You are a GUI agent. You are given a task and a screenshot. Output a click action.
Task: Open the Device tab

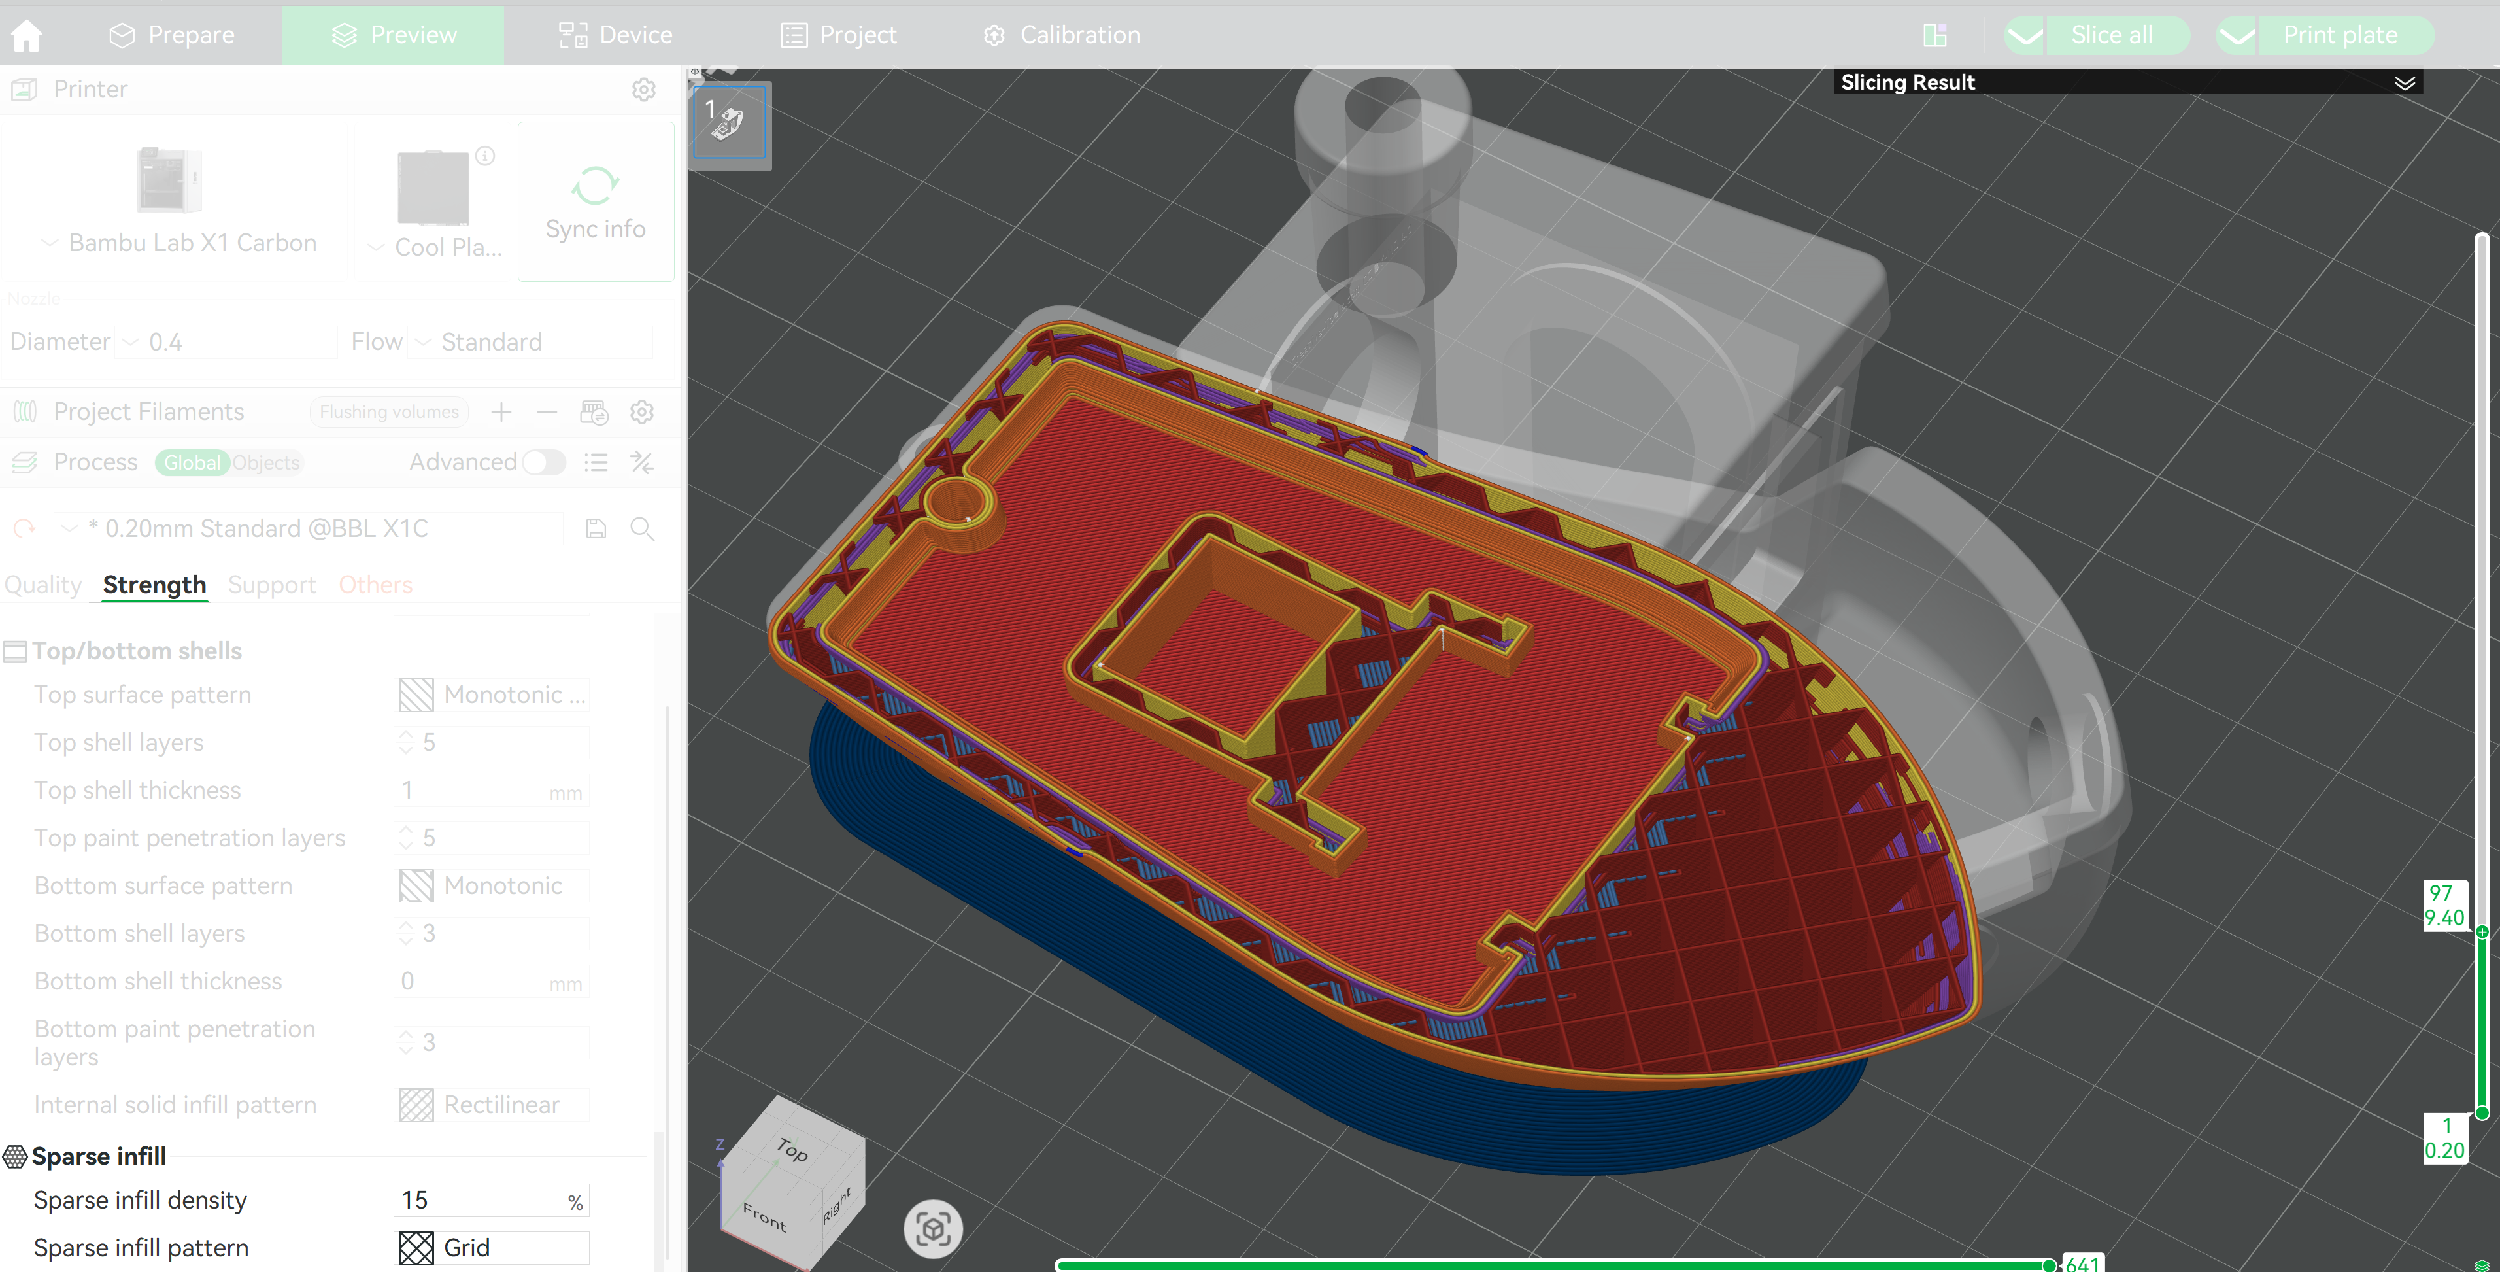click(615, 36)
